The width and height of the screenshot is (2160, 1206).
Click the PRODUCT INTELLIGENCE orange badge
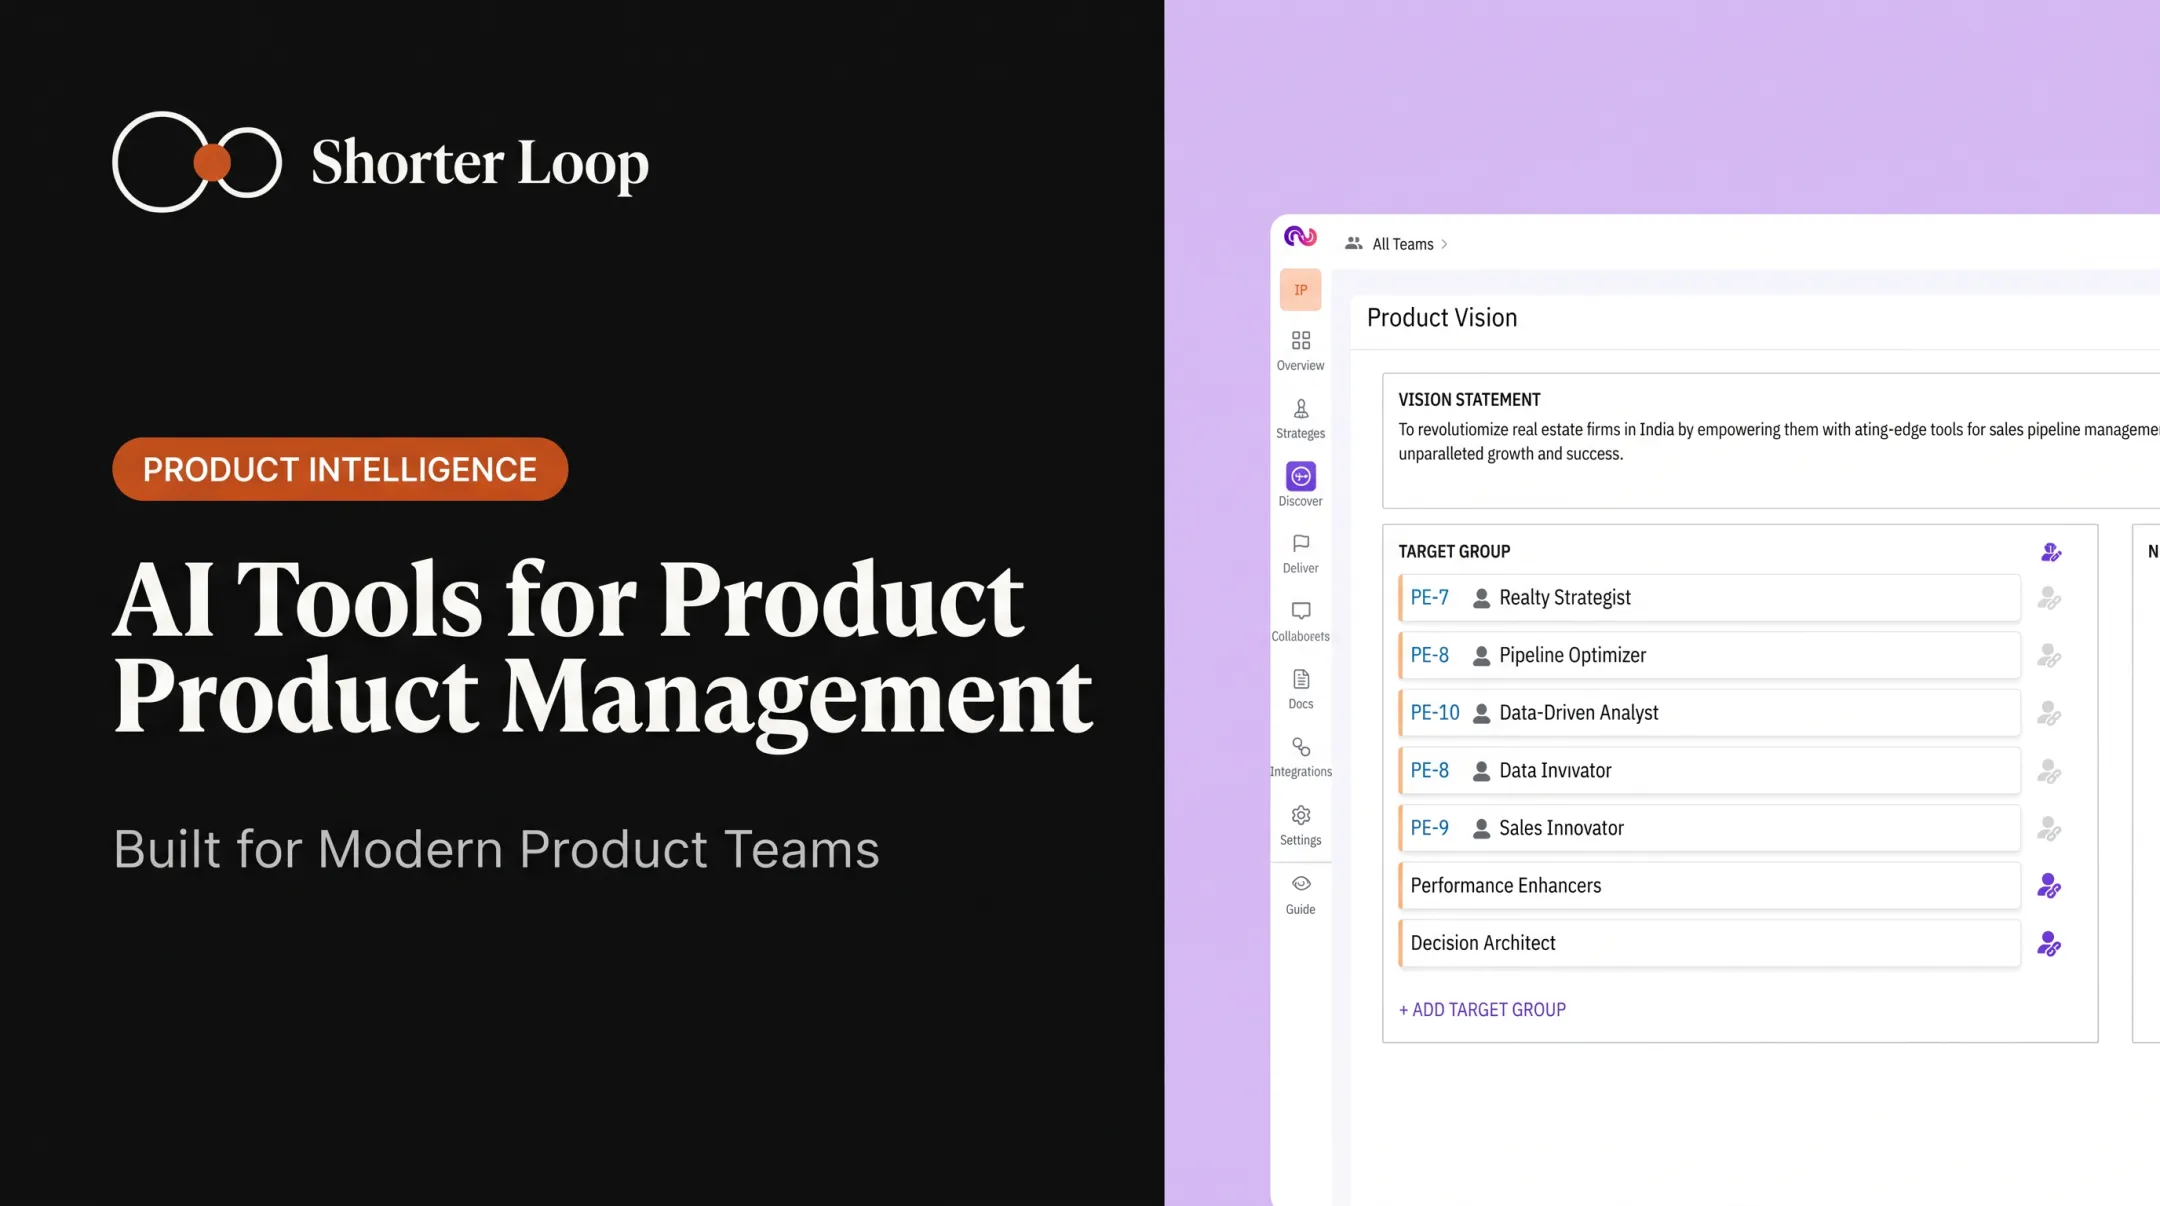click(340, 469)
